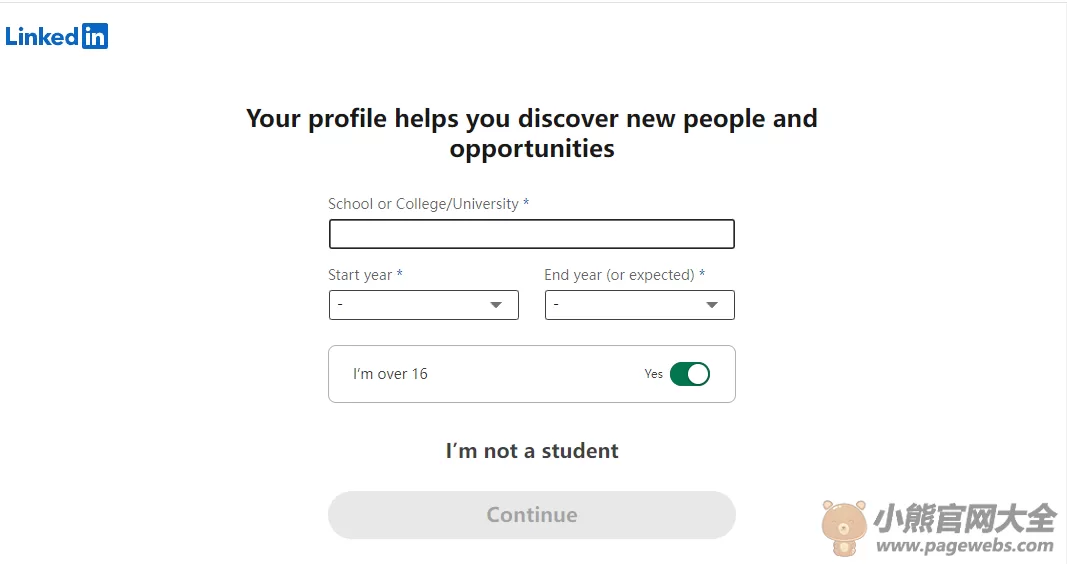This screenshot has height=564, width=1067.
Task: Click the profile heading text
Action: click(531, 133)
